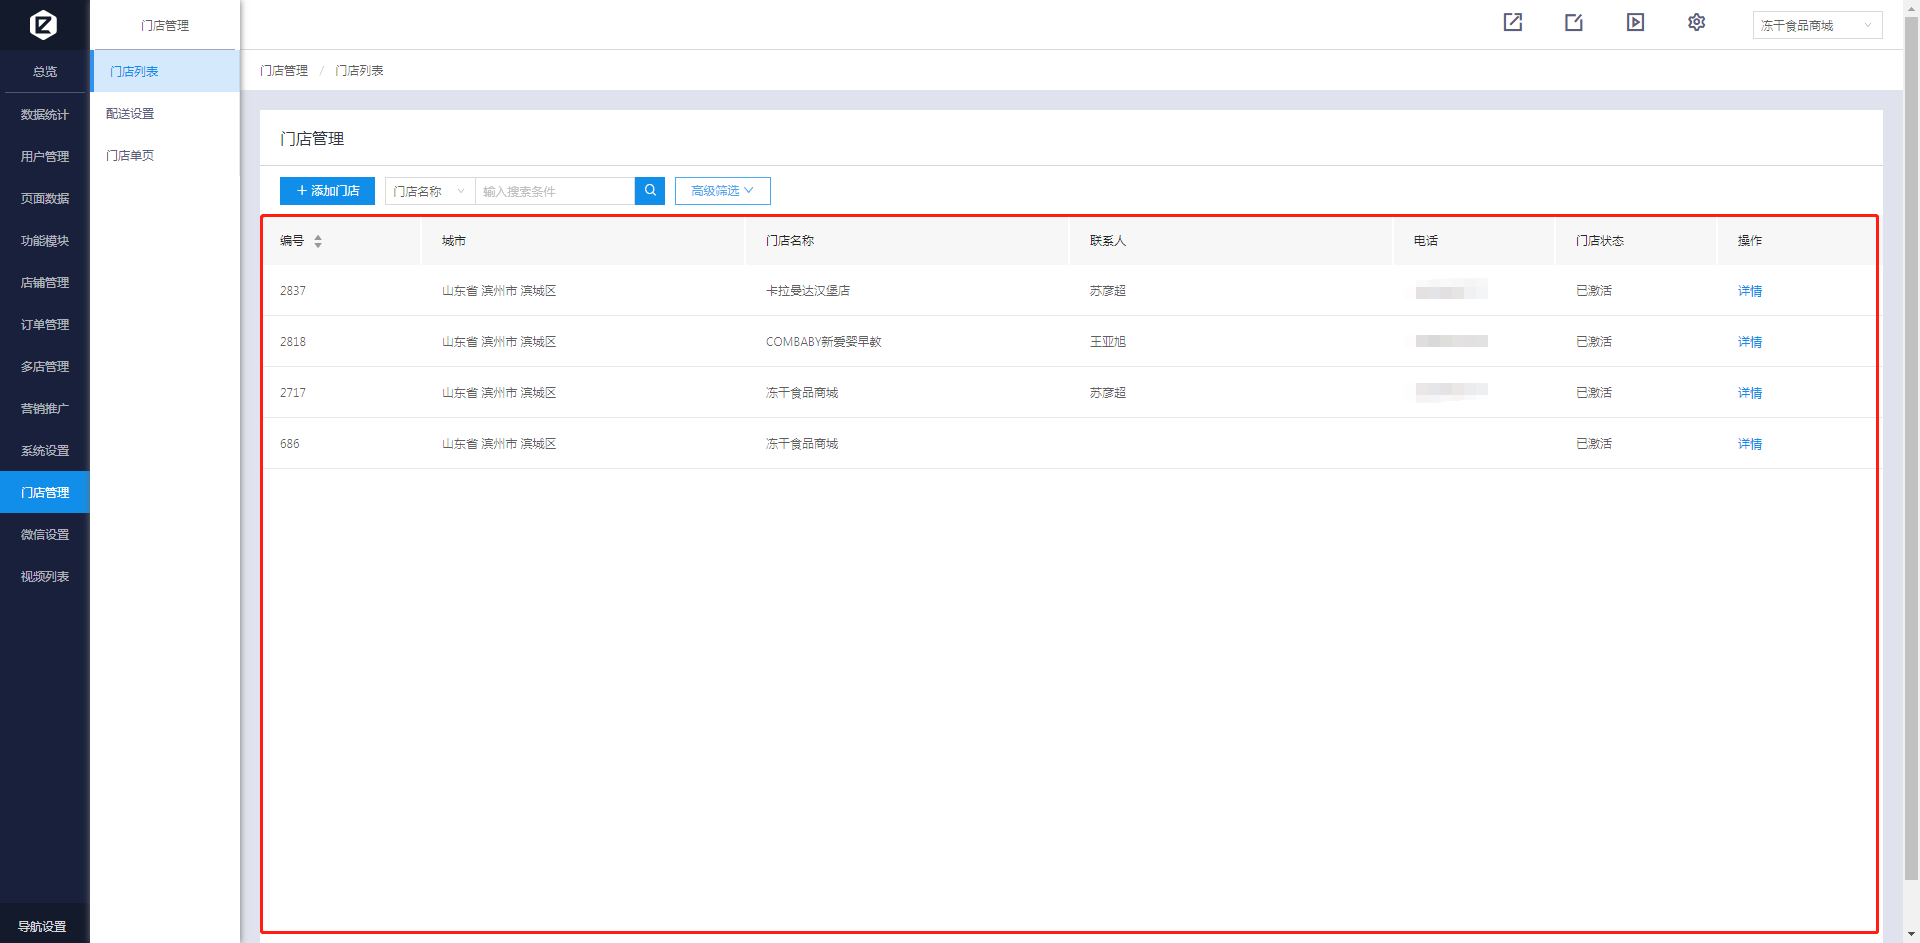Select 配送设置 in the submenu
The width and height of the screenshot is (1920, 943).
tap(130, 114)
